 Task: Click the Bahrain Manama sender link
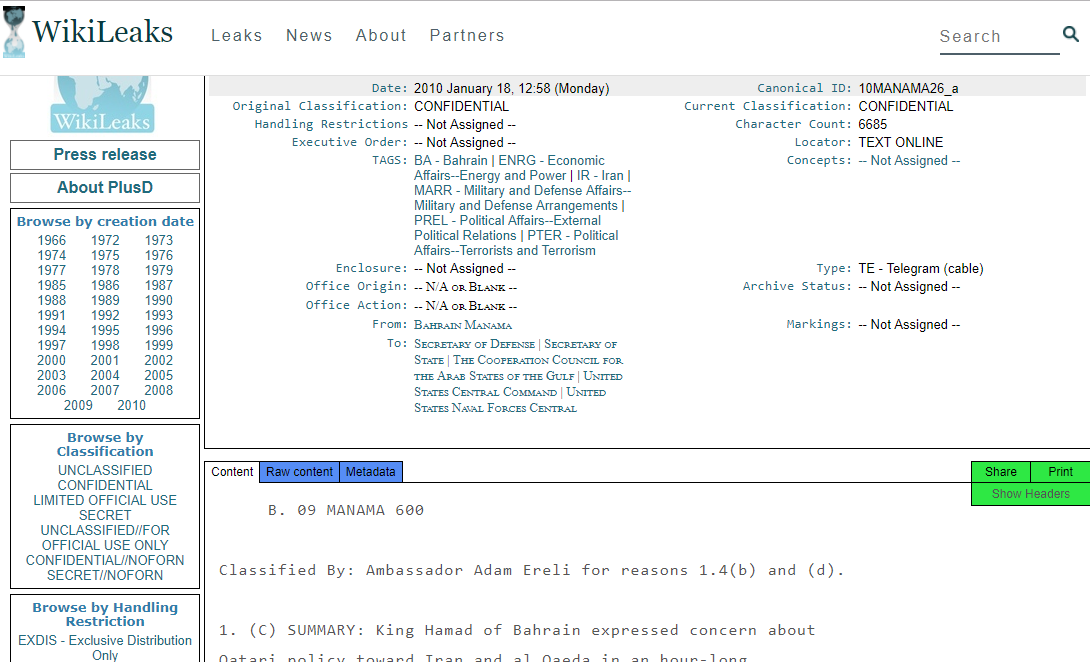point(463,325)
